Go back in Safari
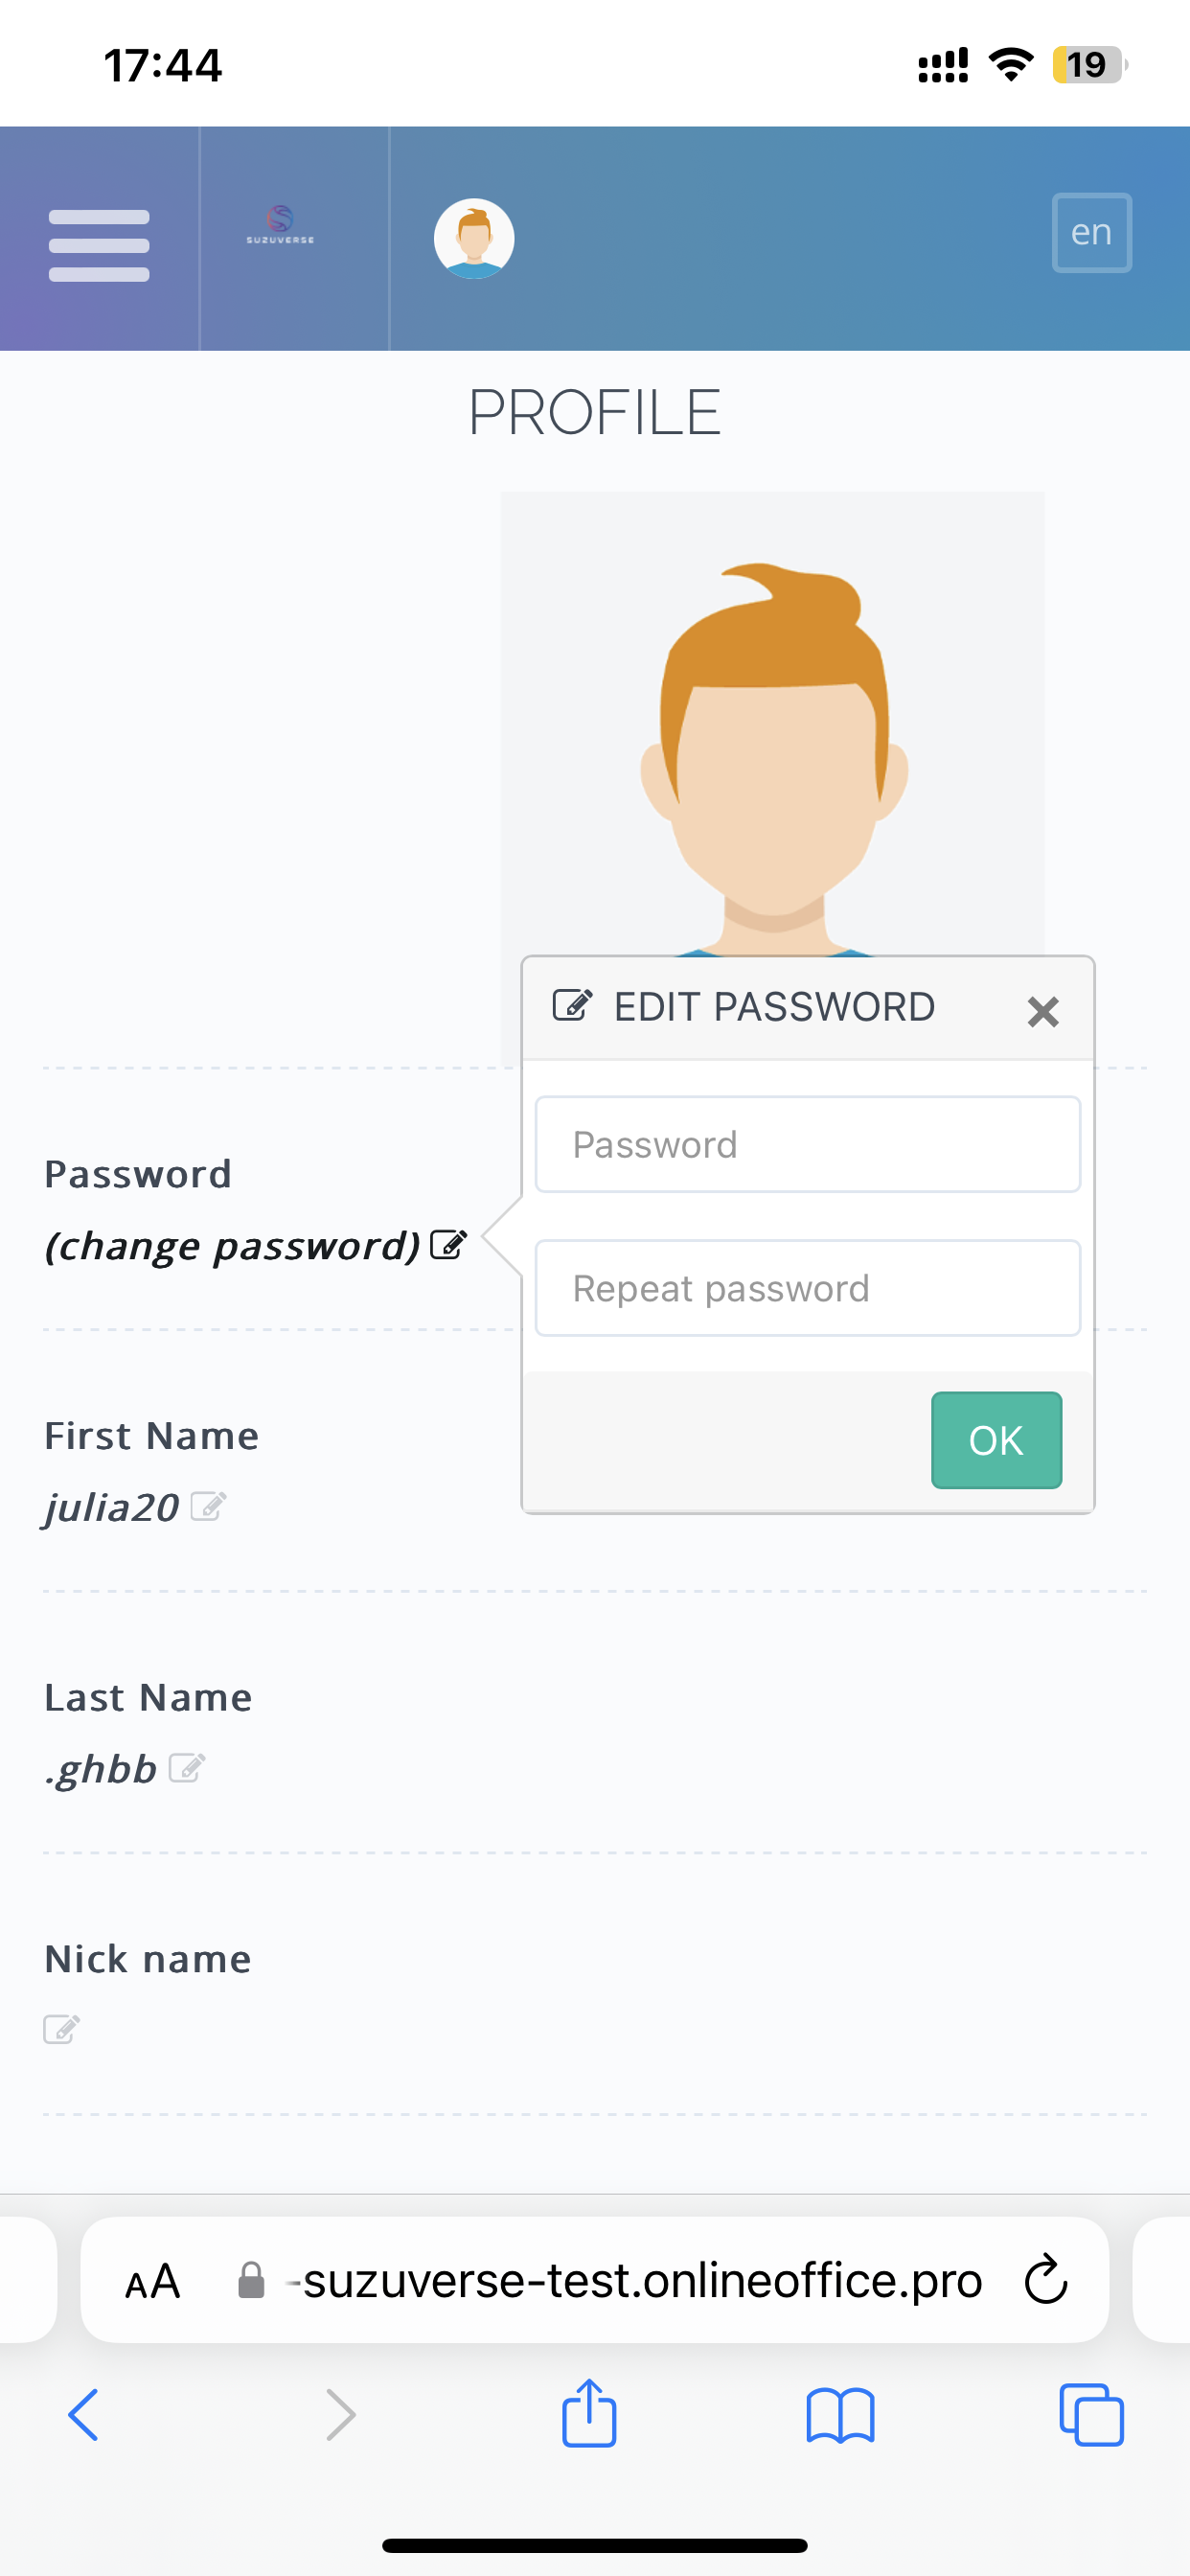 pos(84,2415)
